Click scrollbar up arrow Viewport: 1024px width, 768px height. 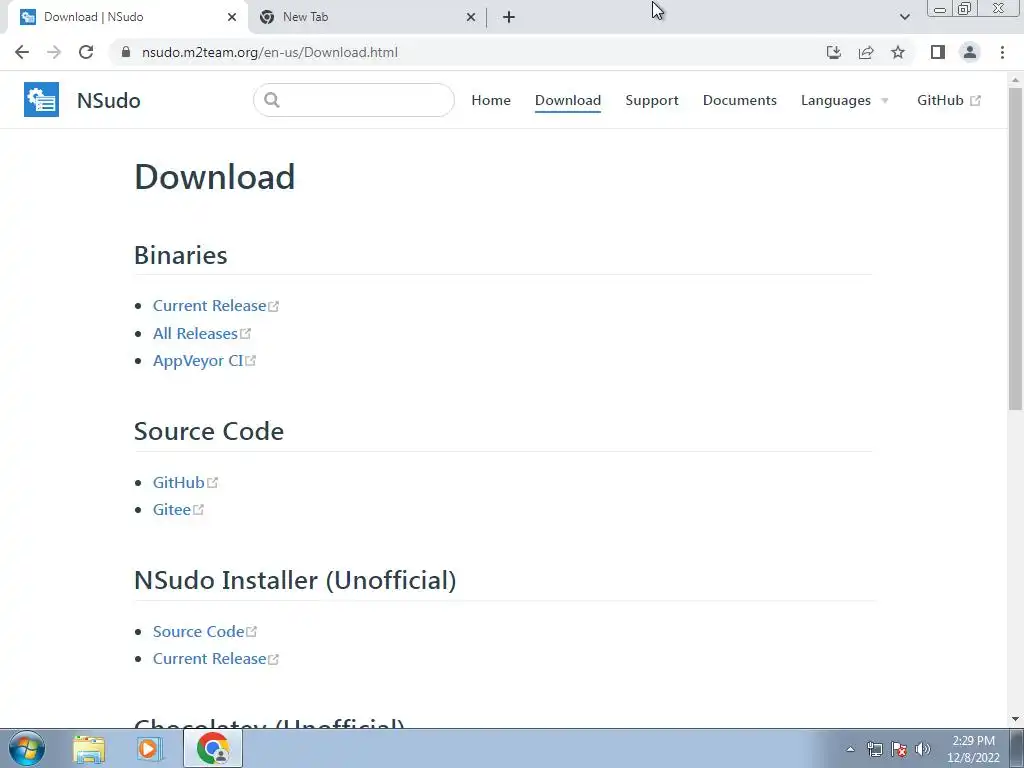tap(1015, 80)
